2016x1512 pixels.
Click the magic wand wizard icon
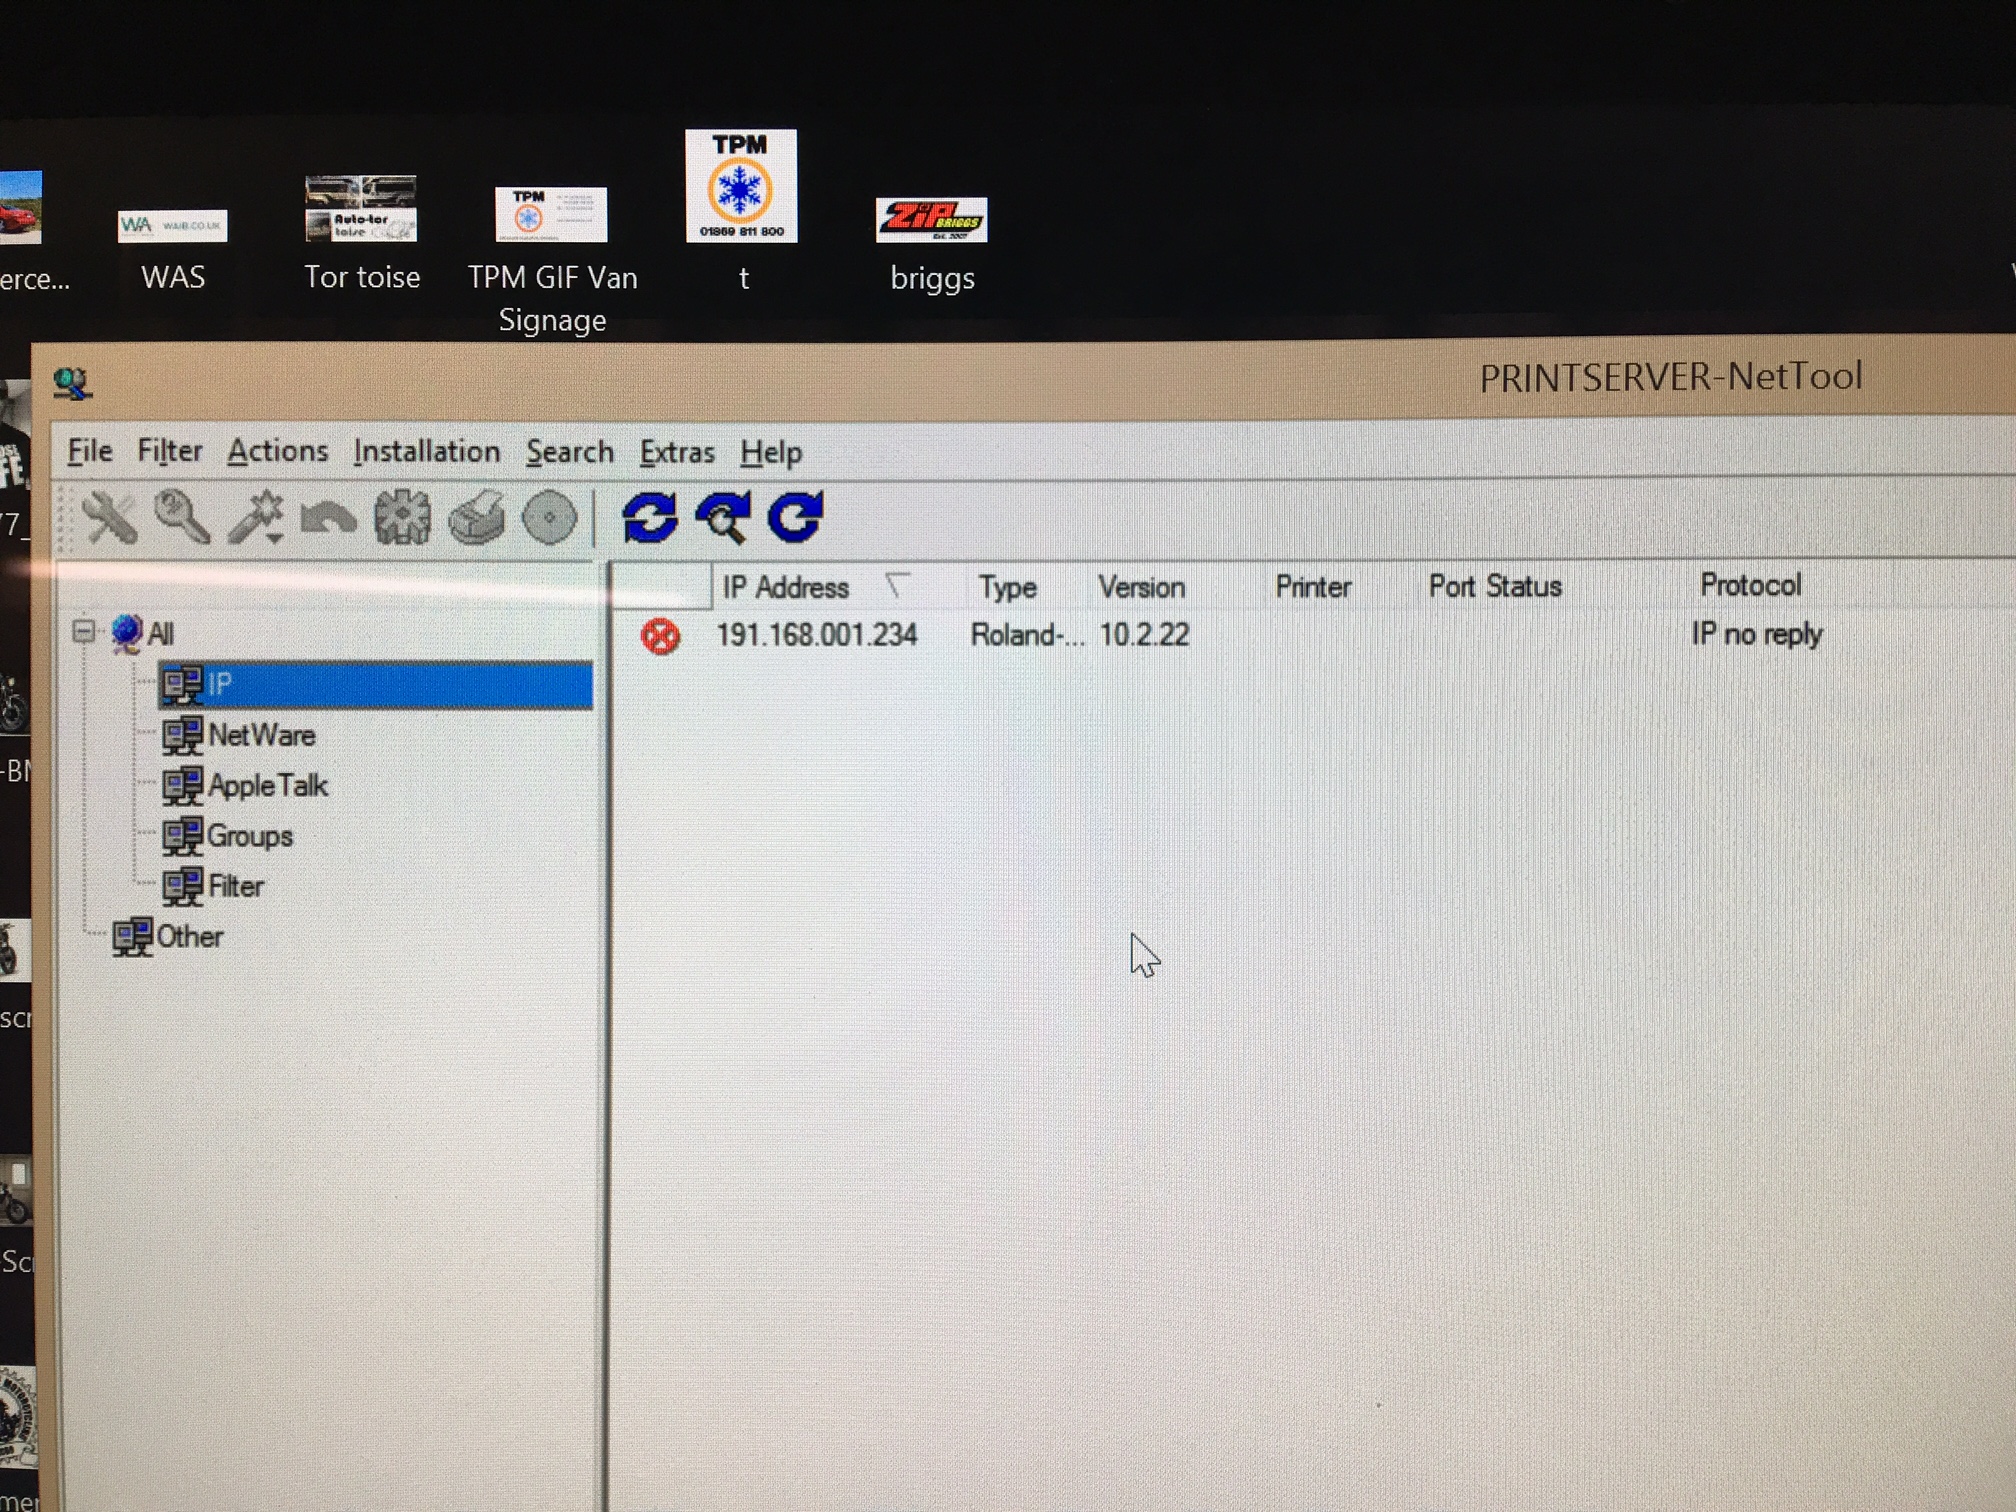coord(255,518)
